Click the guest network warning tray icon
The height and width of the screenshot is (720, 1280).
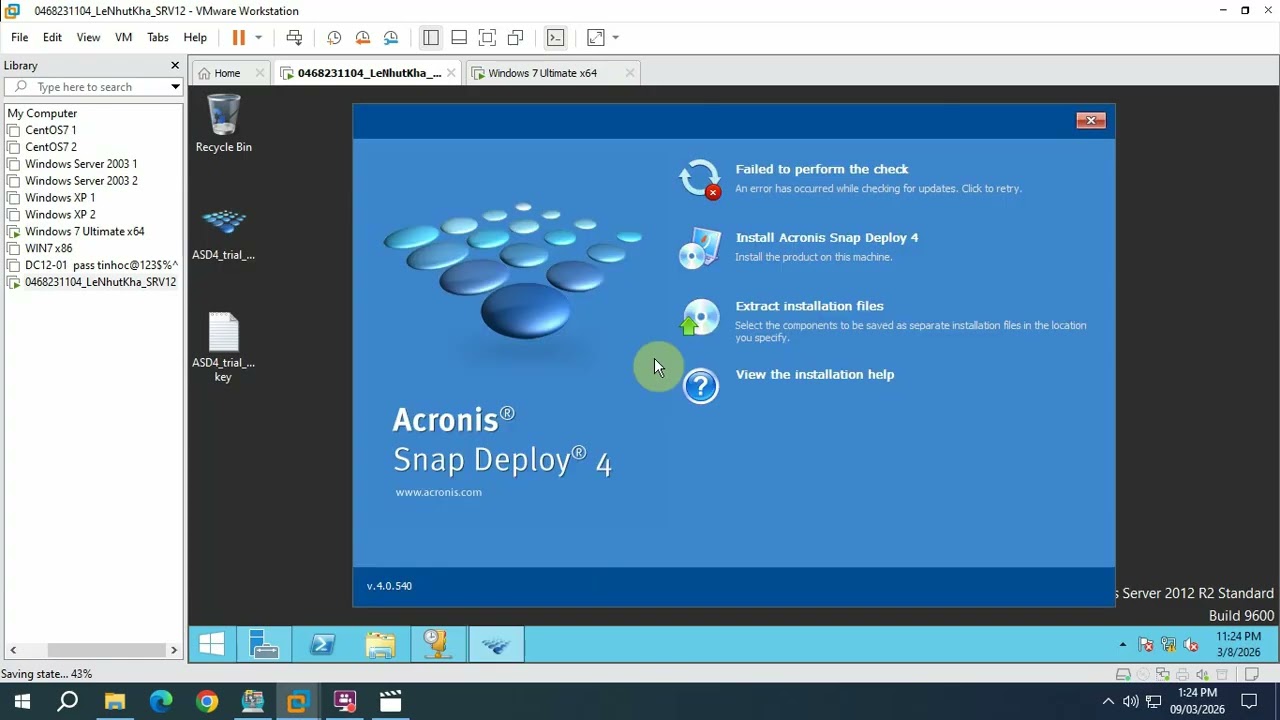(1168, 645)
